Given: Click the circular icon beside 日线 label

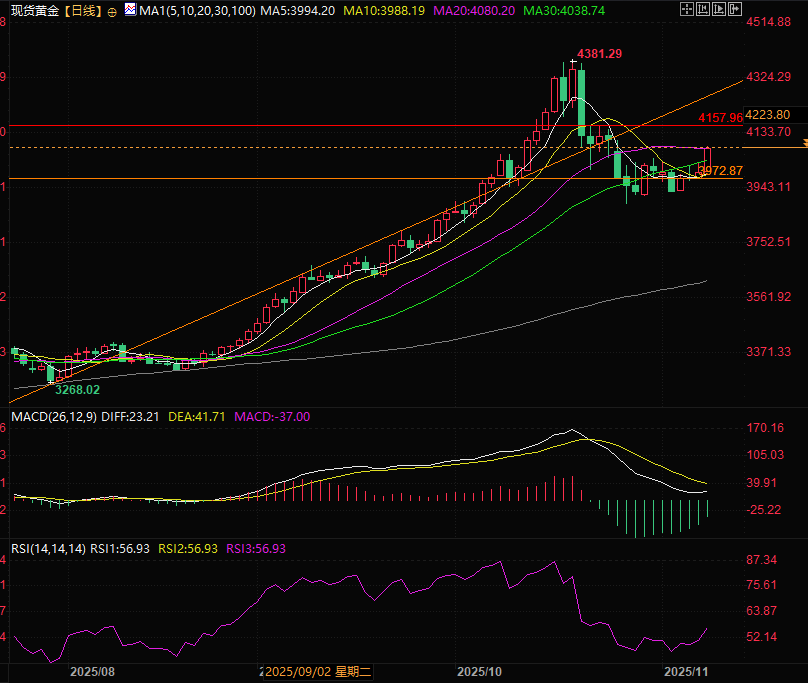Looking at the screenshot, I should 110,11.
